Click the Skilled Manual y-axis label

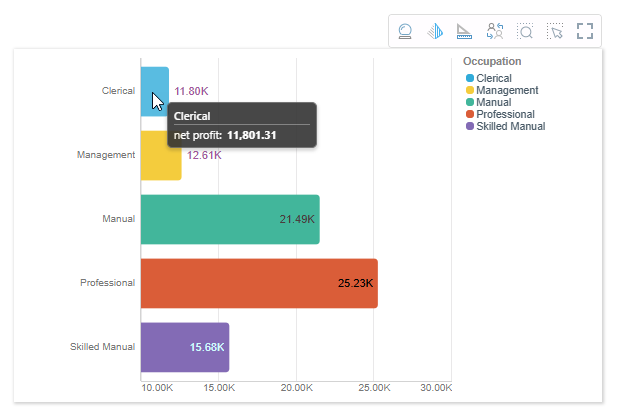coord(102,347)
